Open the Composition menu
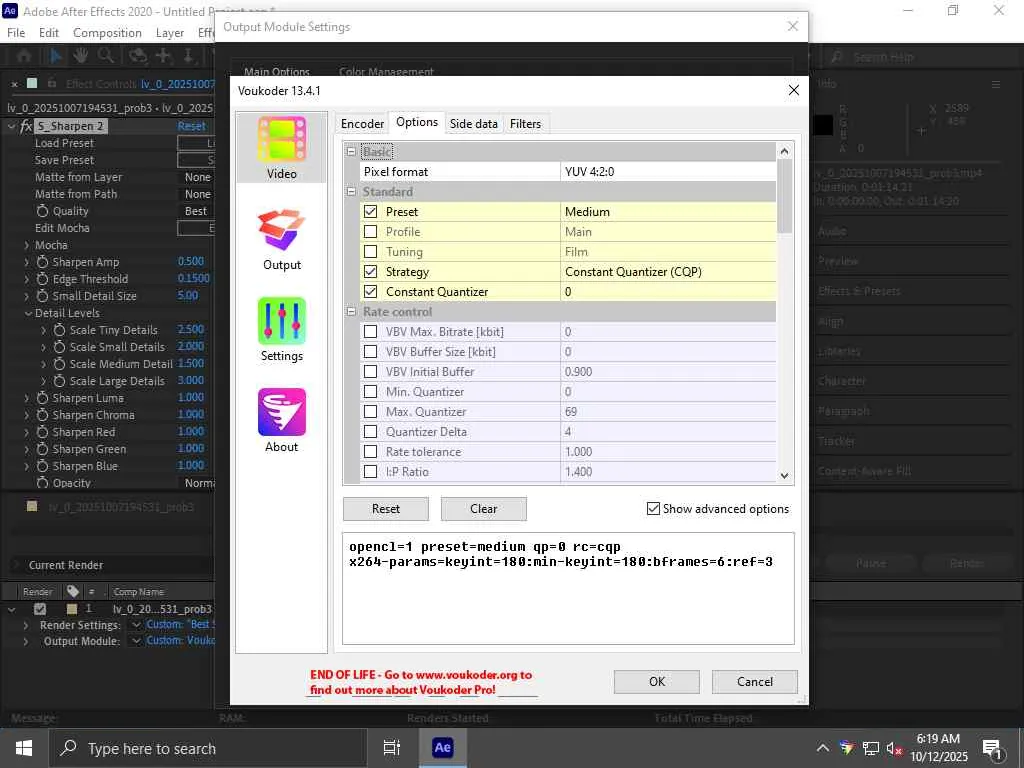The height and width of the screenshot is (768, 1024). pos(107,33)
